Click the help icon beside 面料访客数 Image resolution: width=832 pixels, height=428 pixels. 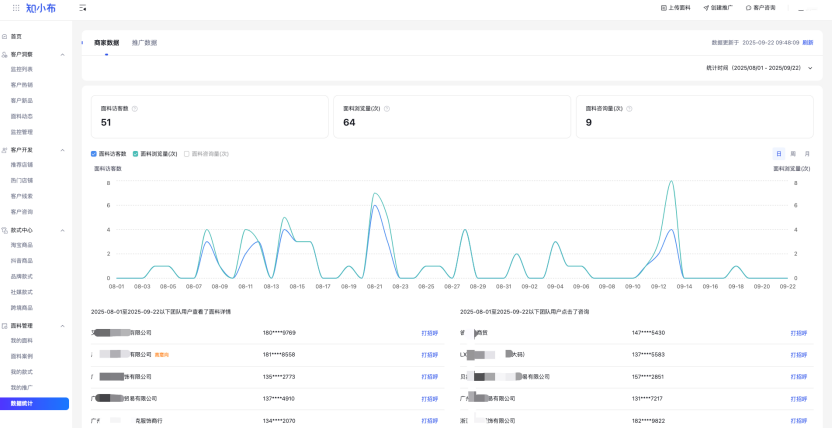[135, 109]
